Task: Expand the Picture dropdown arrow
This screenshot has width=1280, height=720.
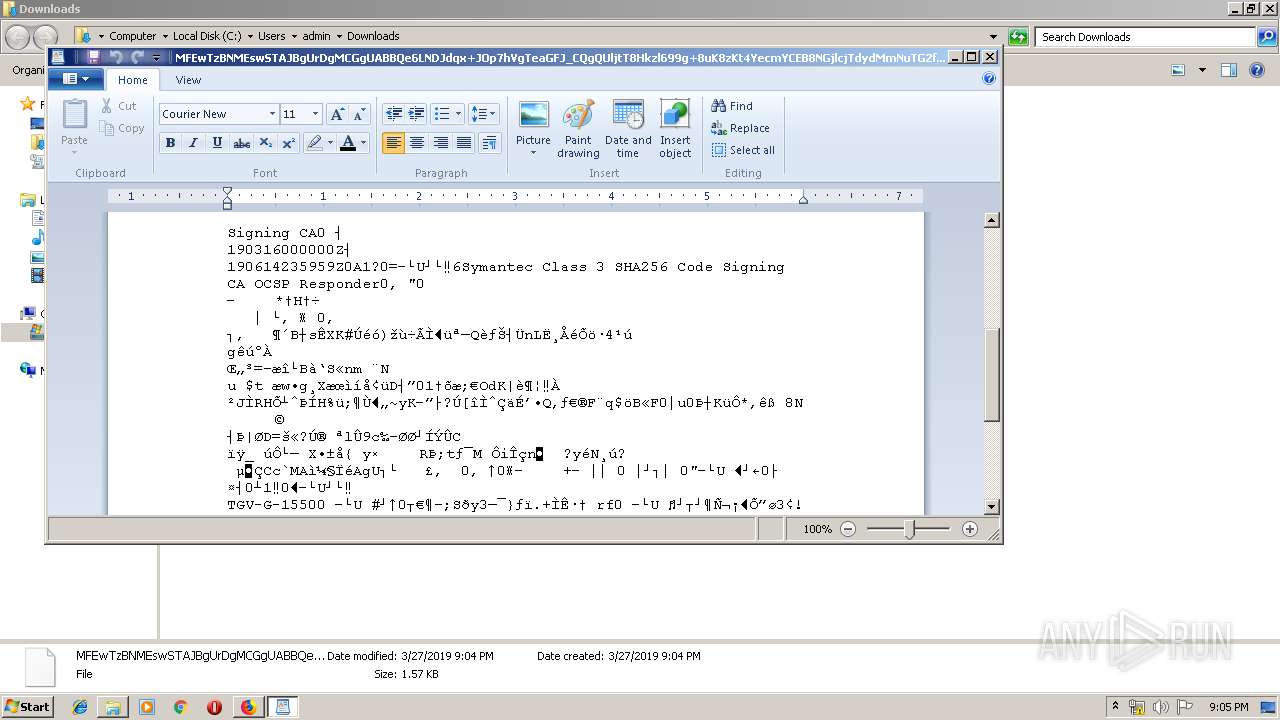Action: coord(533,153)
